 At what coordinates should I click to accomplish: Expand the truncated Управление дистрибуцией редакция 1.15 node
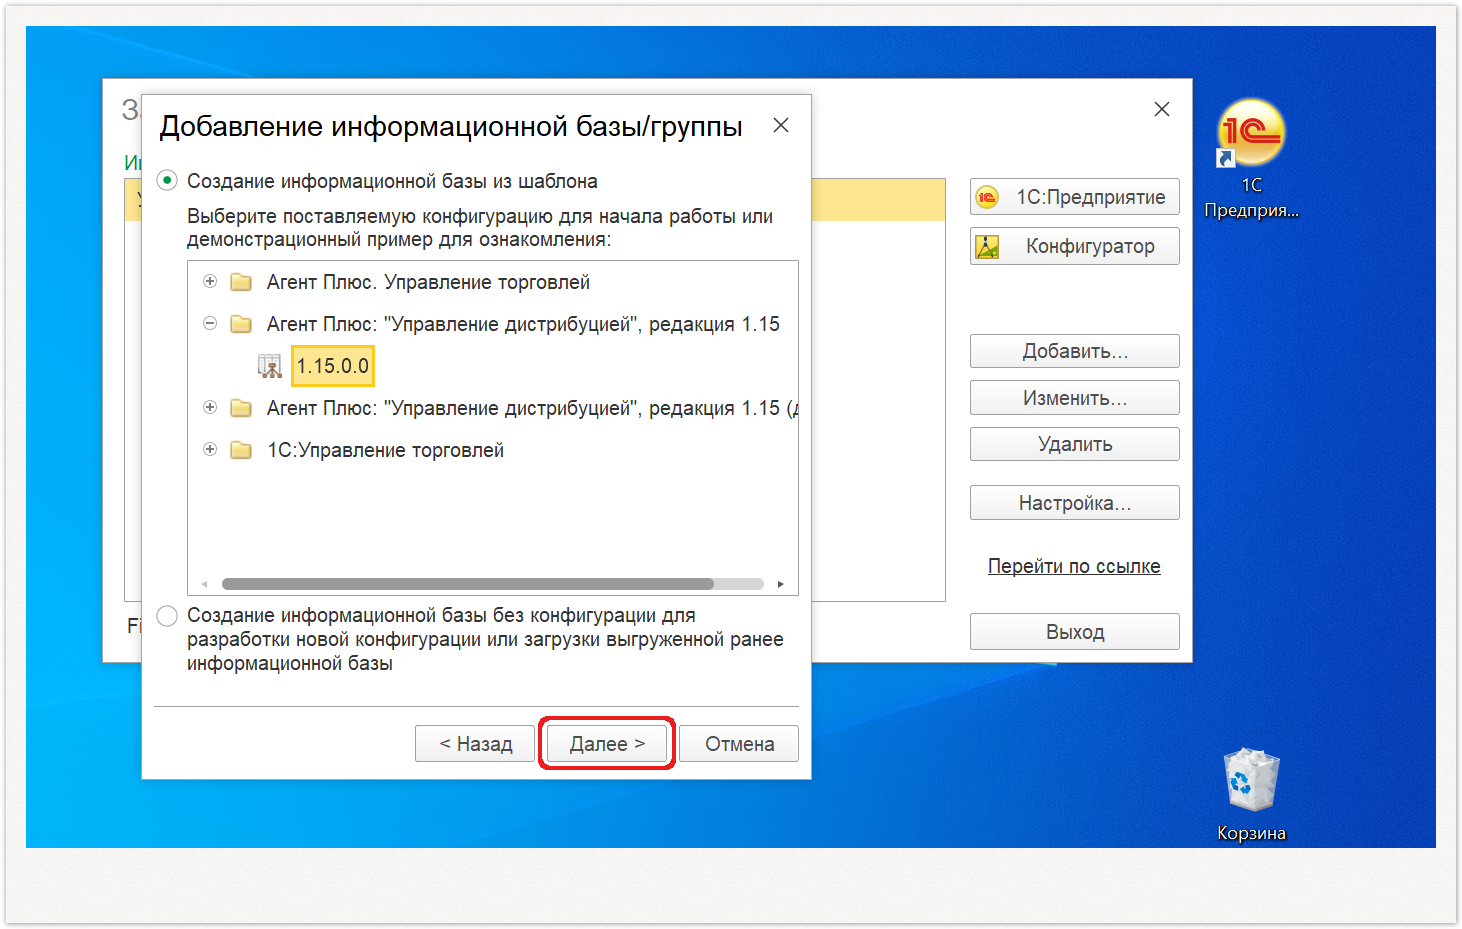(x=210, y=407)
